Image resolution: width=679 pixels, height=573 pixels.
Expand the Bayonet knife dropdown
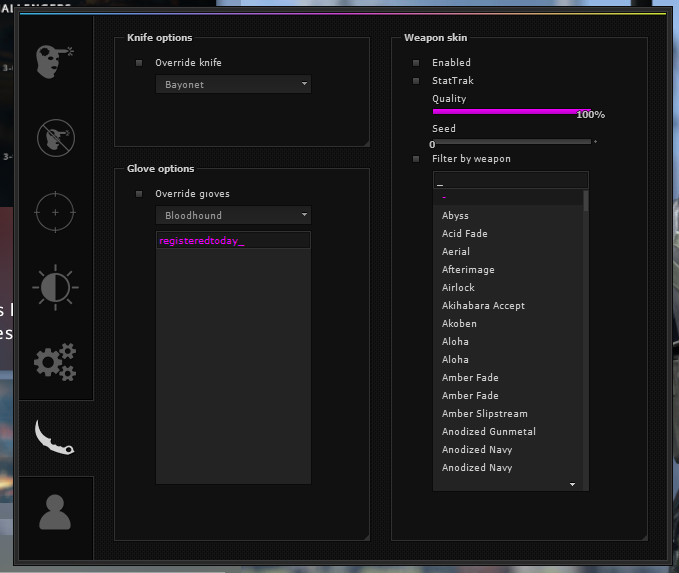(233, 85)
